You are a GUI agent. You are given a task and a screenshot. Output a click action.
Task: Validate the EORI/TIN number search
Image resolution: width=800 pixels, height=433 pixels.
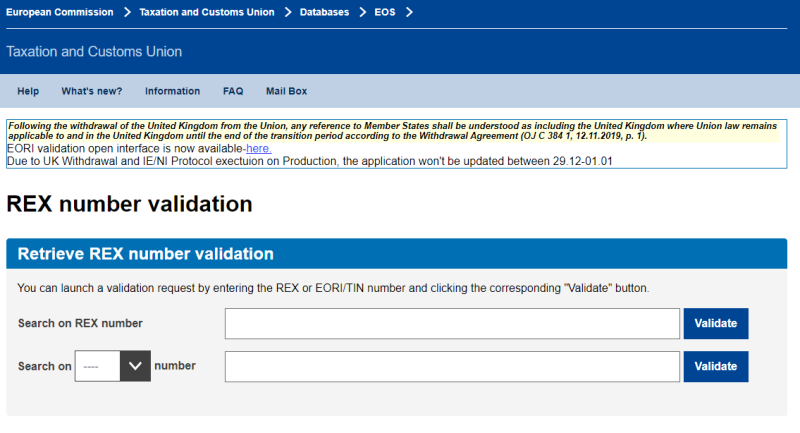click(716, 366)
